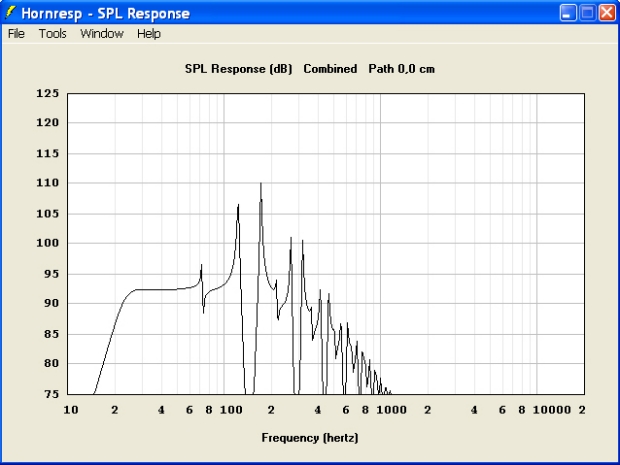Open the Tools menu

pos(52,34)
